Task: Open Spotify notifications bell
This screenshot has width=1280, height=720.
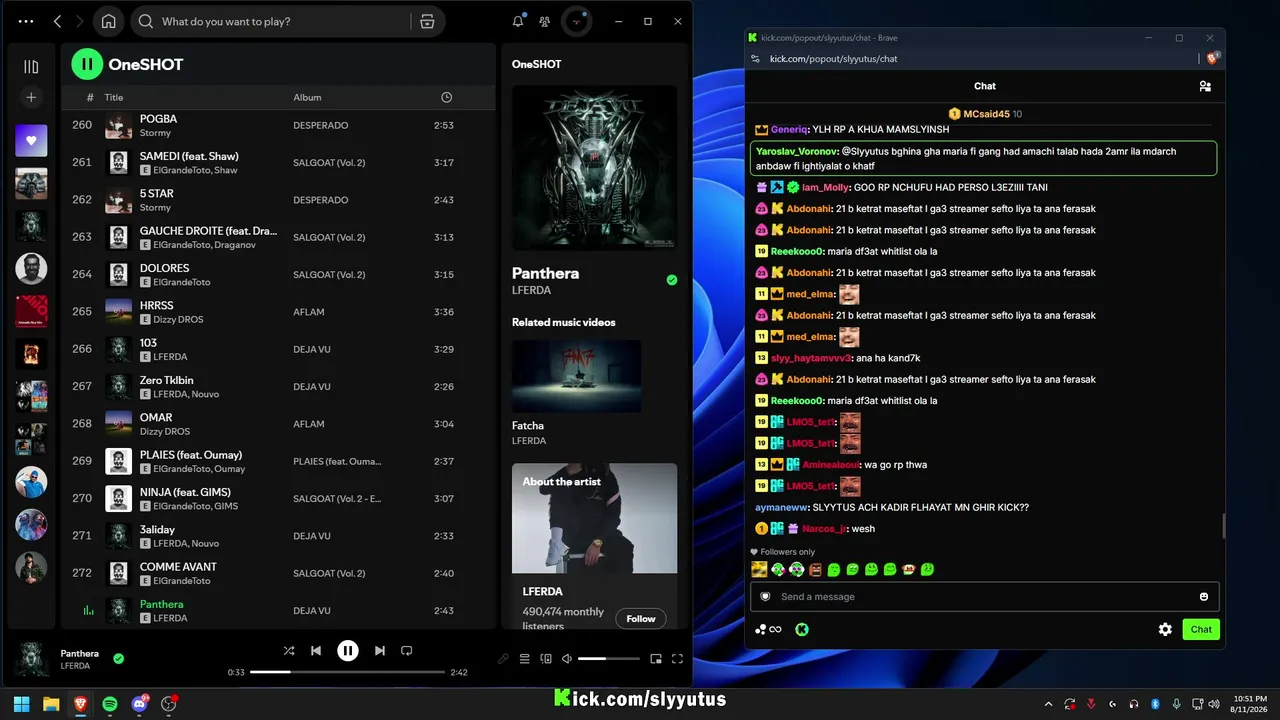Action: click(x=518, y=21)
